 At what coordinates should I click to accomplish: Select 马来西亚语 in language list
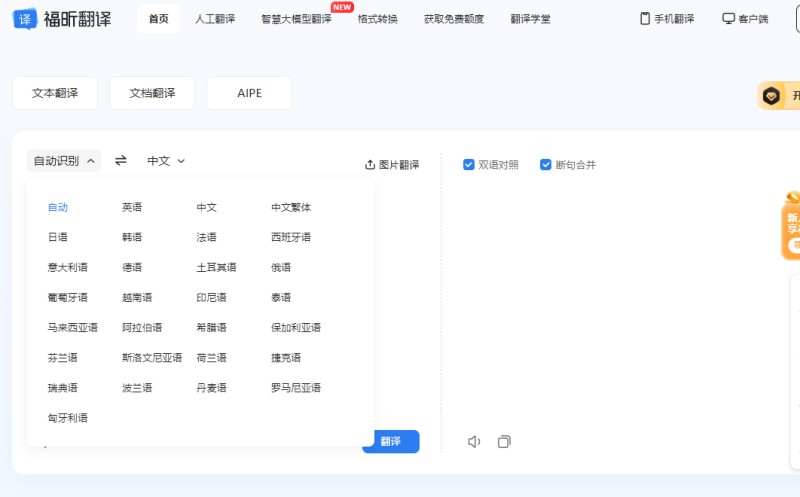pos(72,328)
